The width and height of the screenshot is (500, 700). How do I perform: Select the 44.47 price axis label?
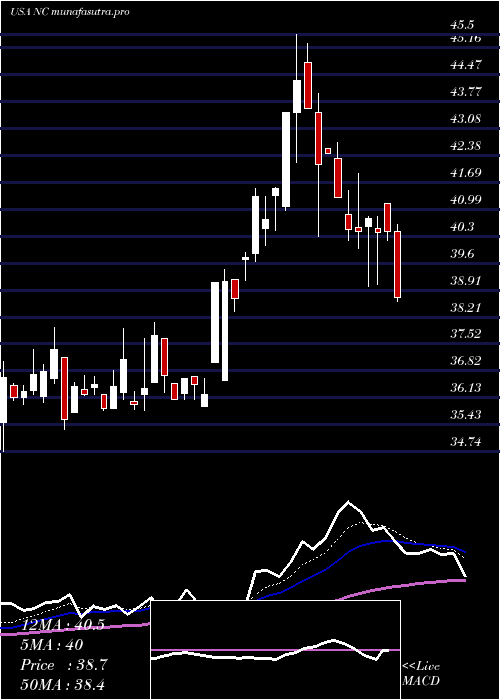[x=466, y=65]
